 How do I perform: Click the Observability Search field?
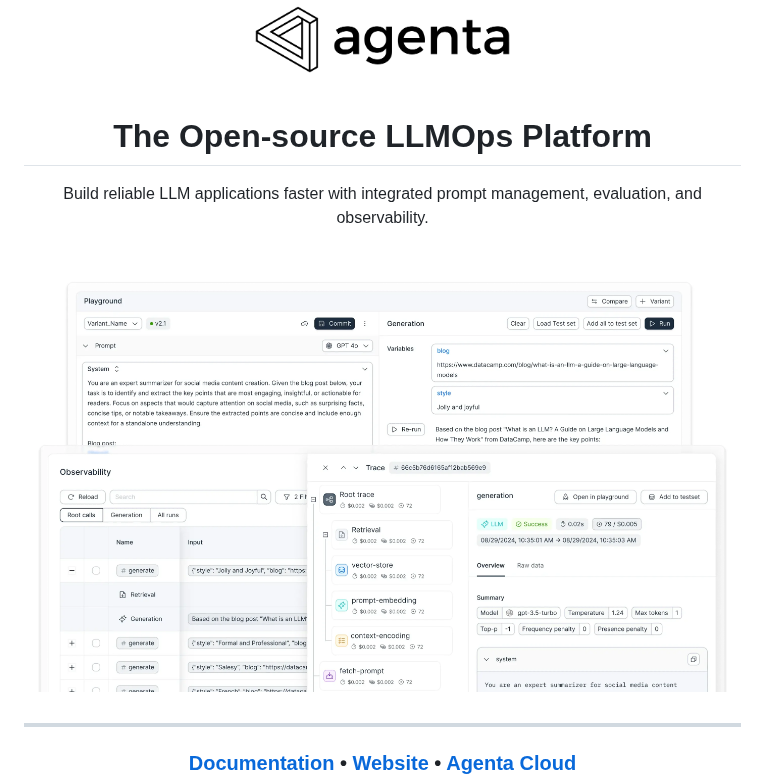click(184, 497)
